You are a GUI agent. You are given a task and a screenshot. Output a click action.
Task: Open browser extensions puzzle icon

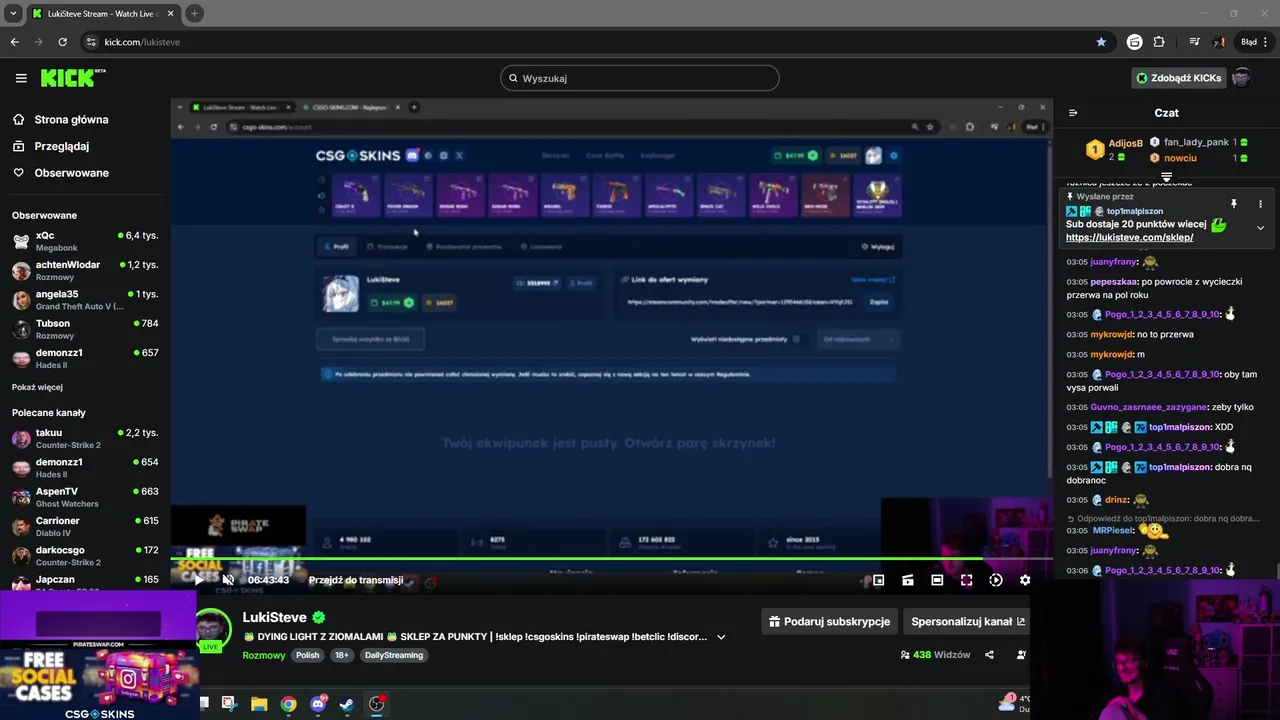pyautogui.click(x=1159, y=42)
